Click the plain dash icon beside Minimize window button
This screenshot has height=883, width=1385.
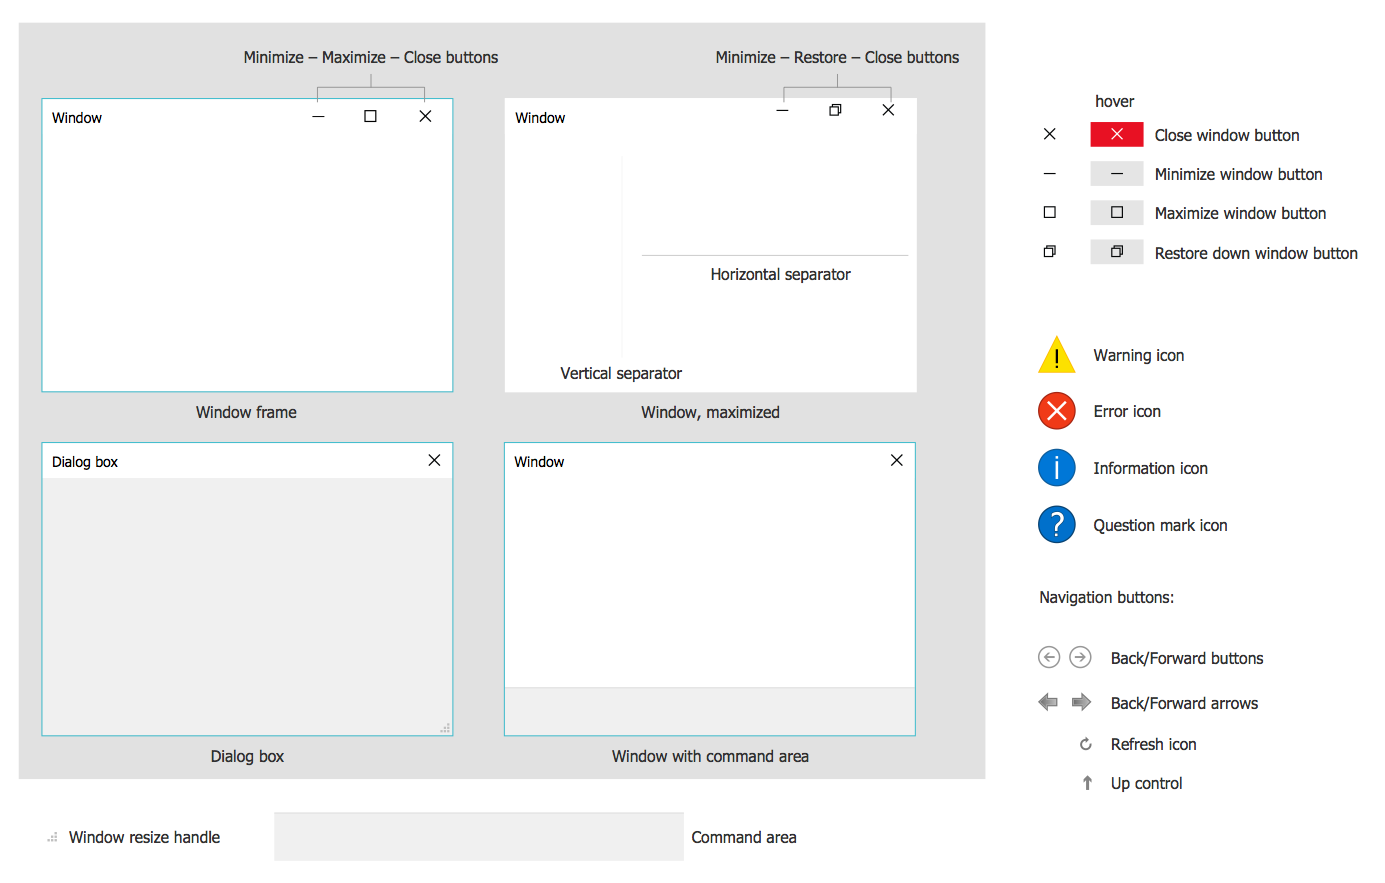1049,174
